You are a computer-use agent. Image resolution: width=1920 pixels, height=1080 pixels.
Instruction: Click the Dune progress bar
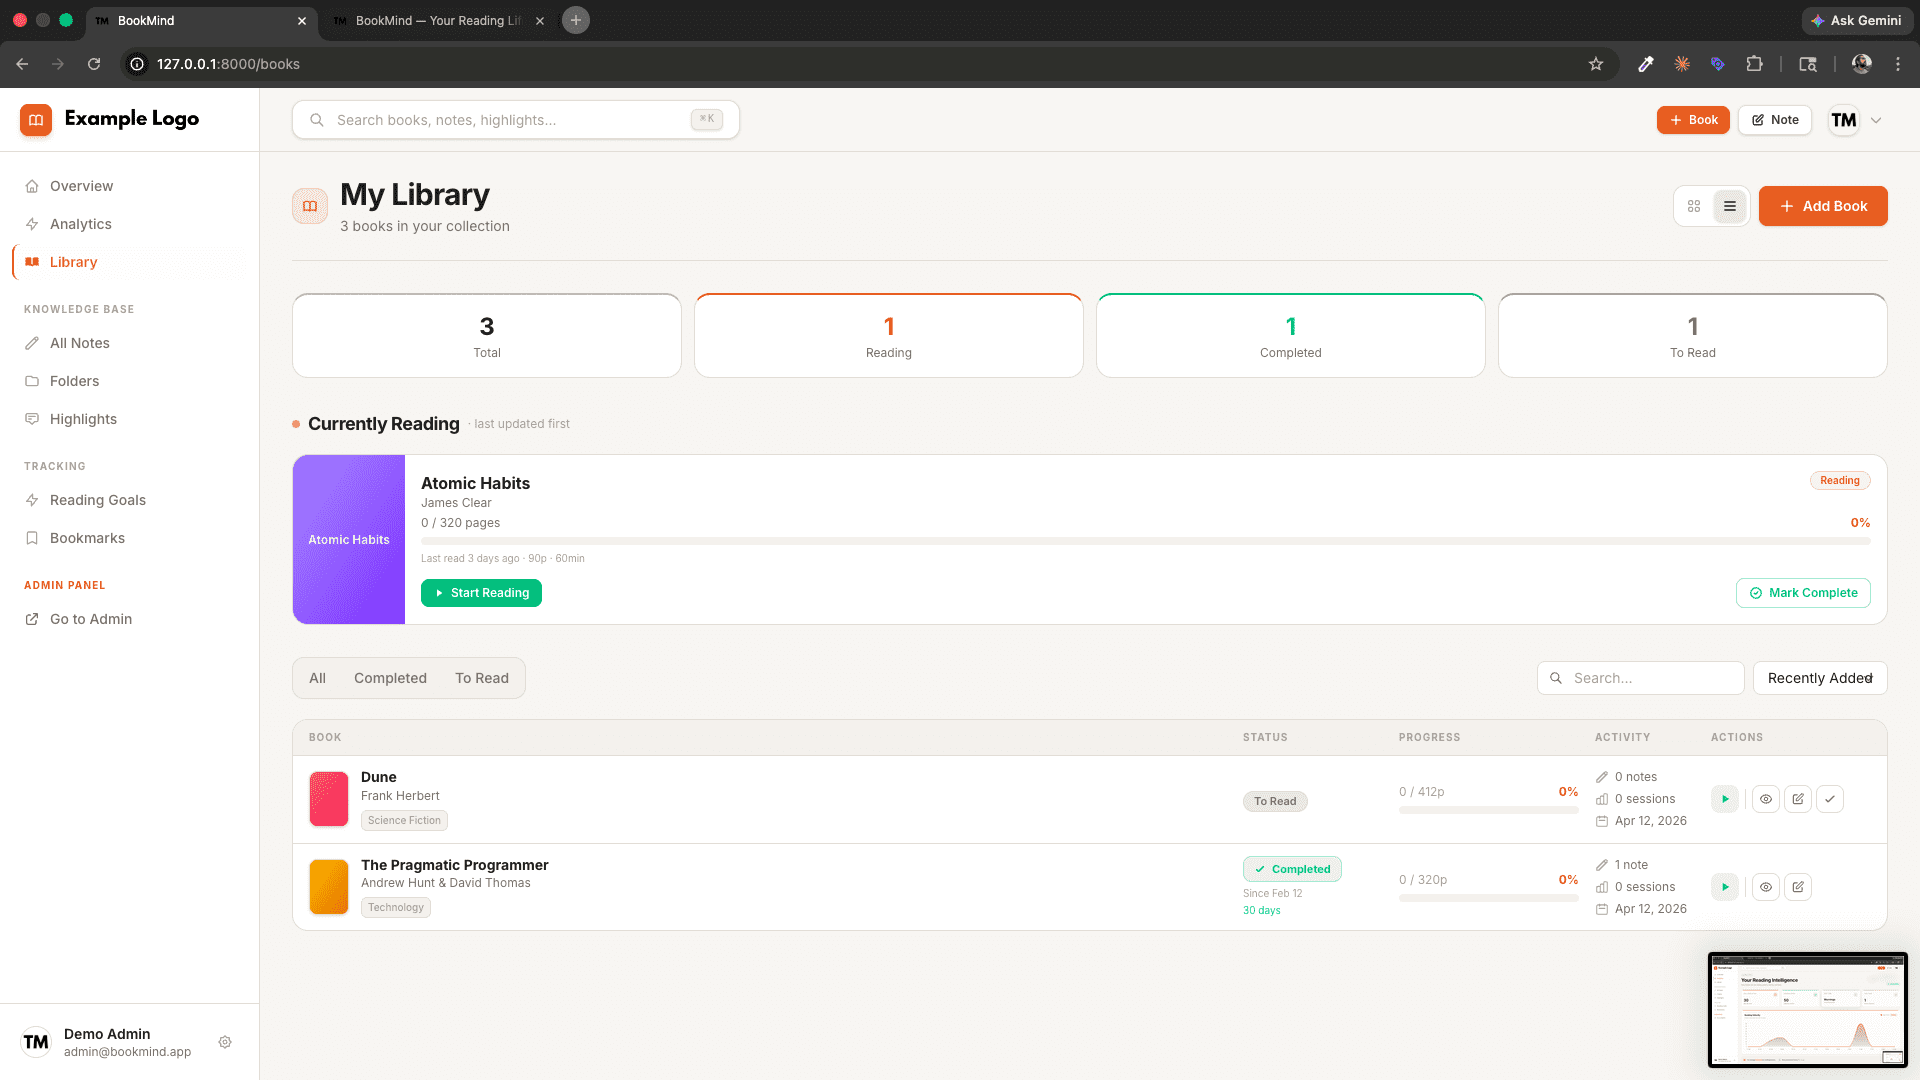1488,810
